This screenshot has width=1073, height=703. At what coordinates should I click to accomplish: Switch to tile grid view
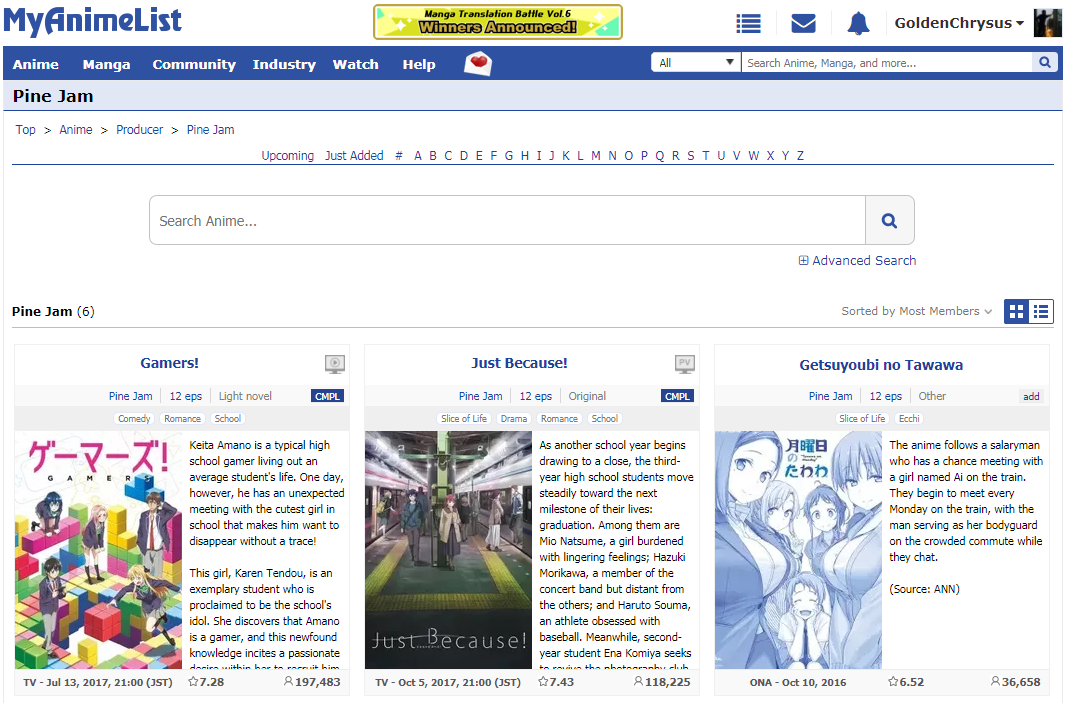[1017, 312]
